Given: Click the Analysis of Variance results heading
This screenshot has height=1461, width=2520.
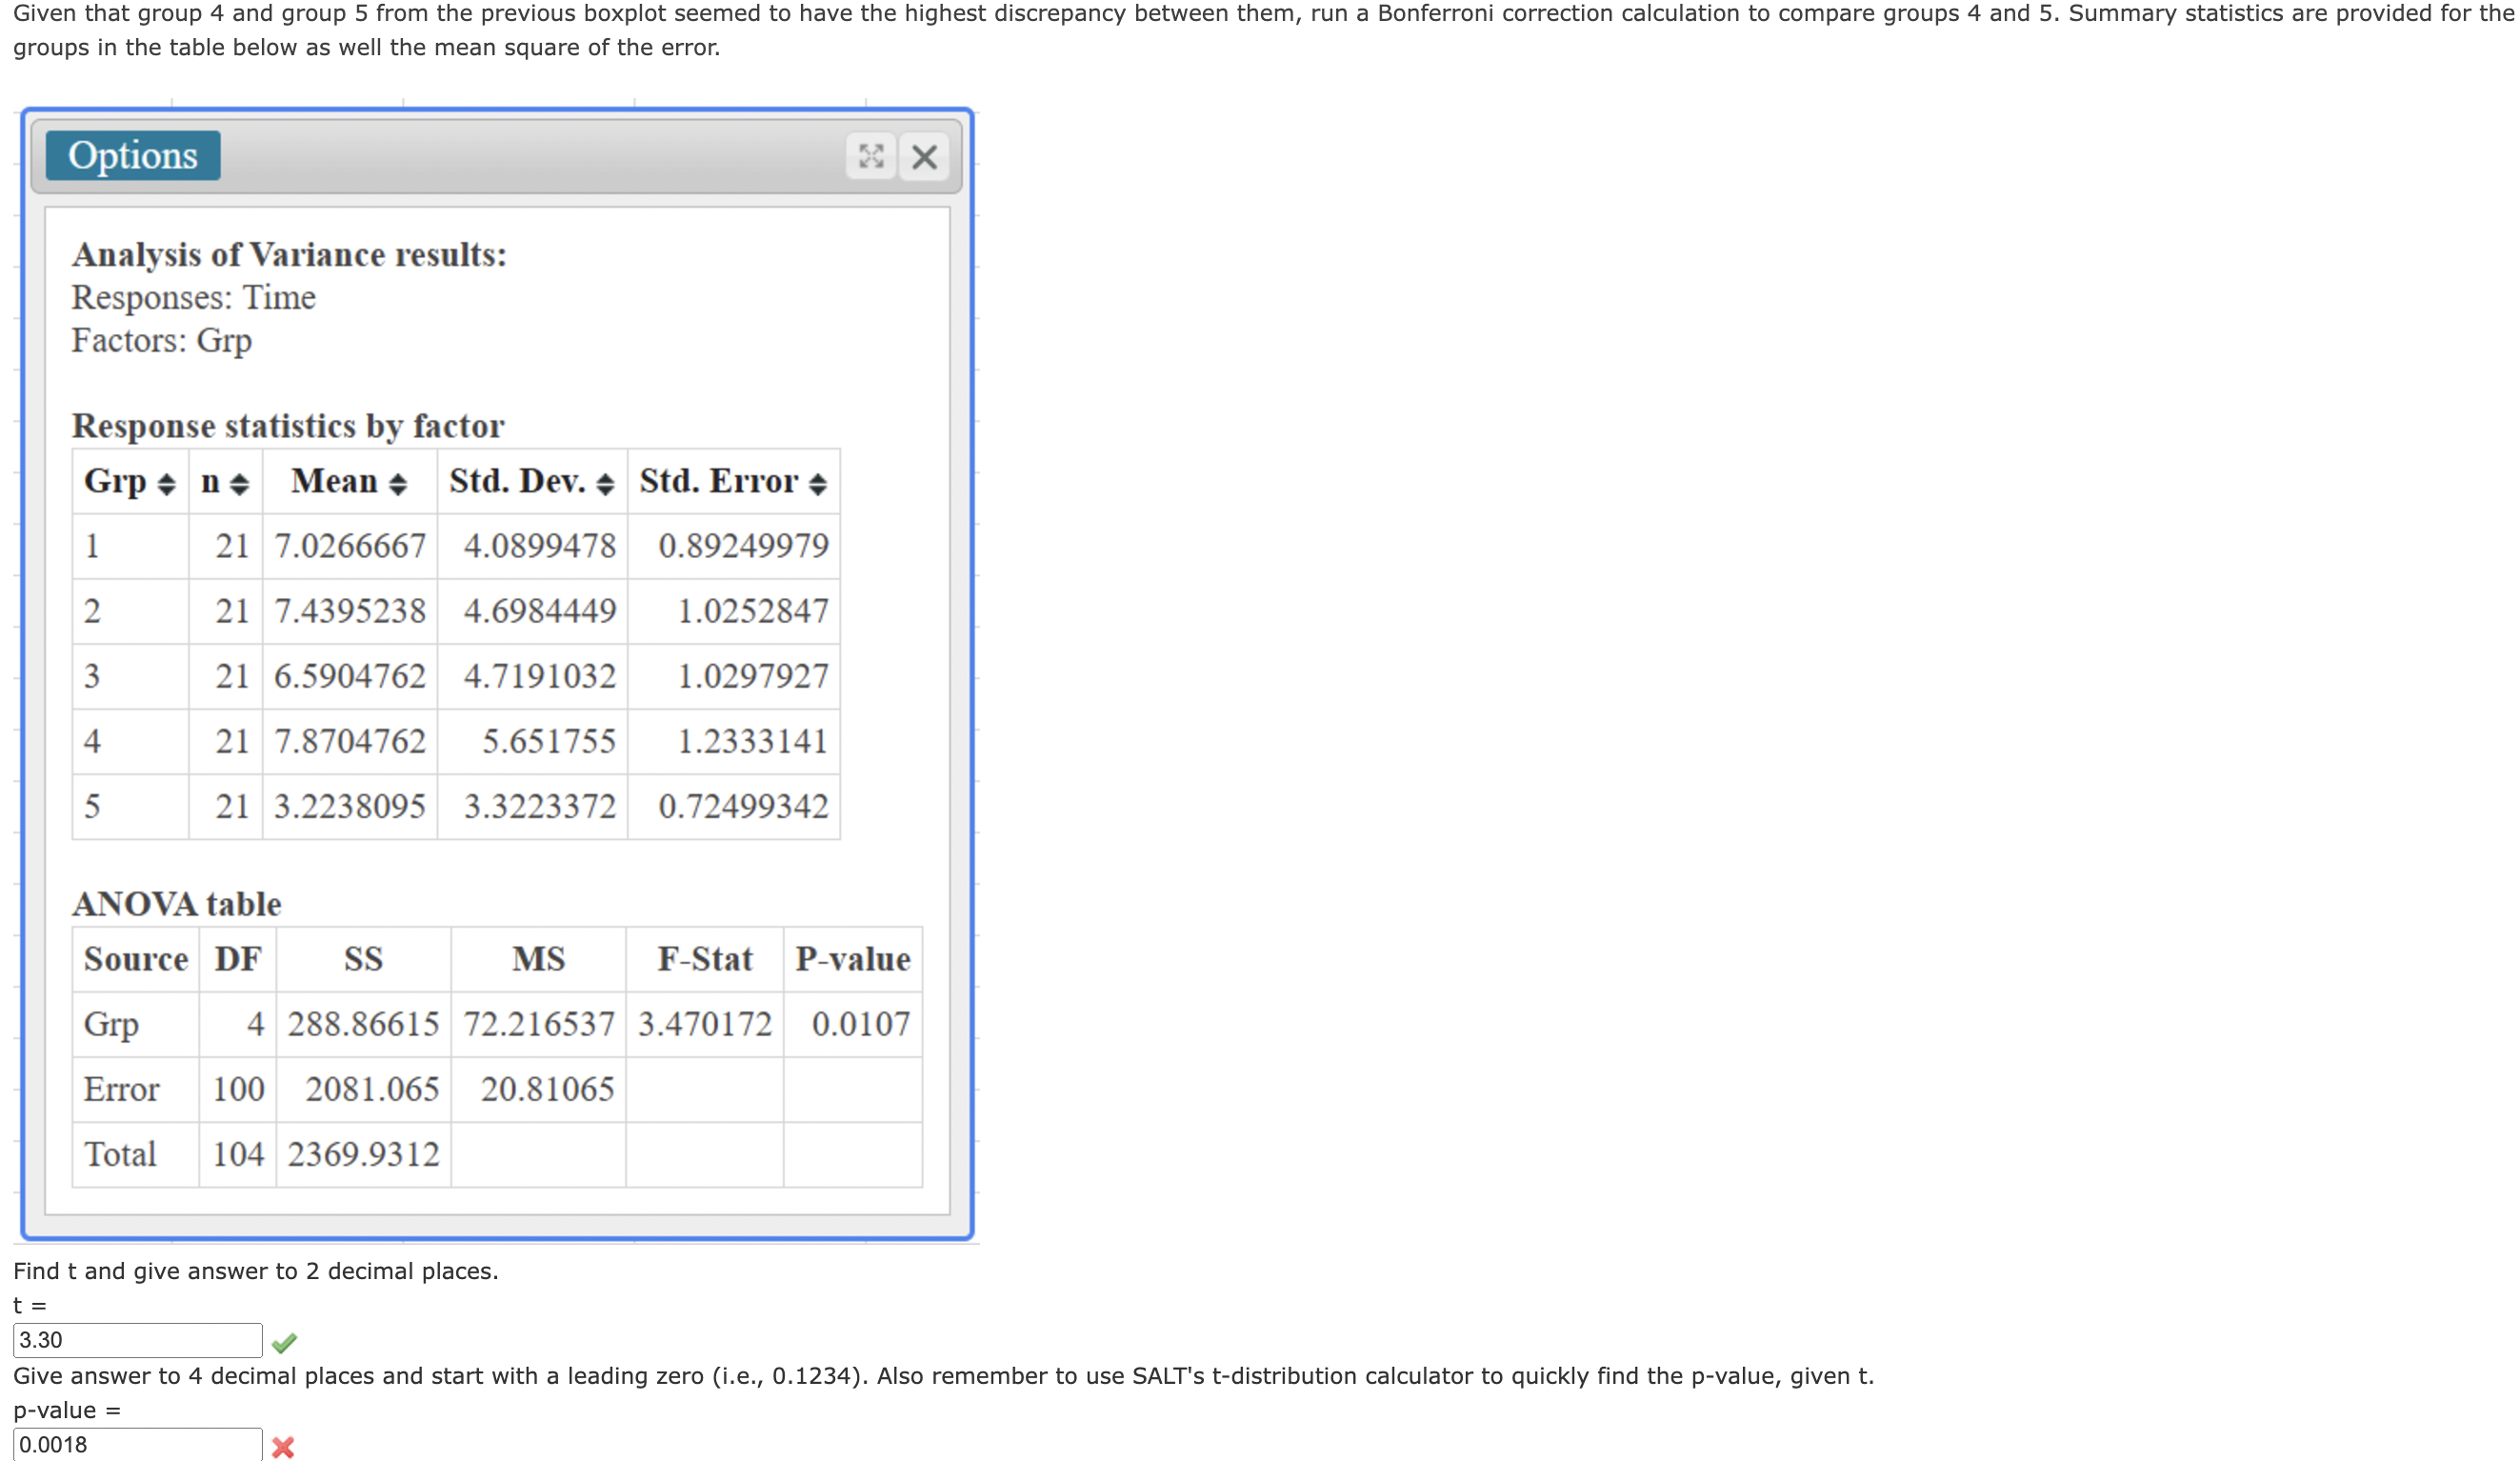Looking at the screenshot, I should click(x=289, y=254).
